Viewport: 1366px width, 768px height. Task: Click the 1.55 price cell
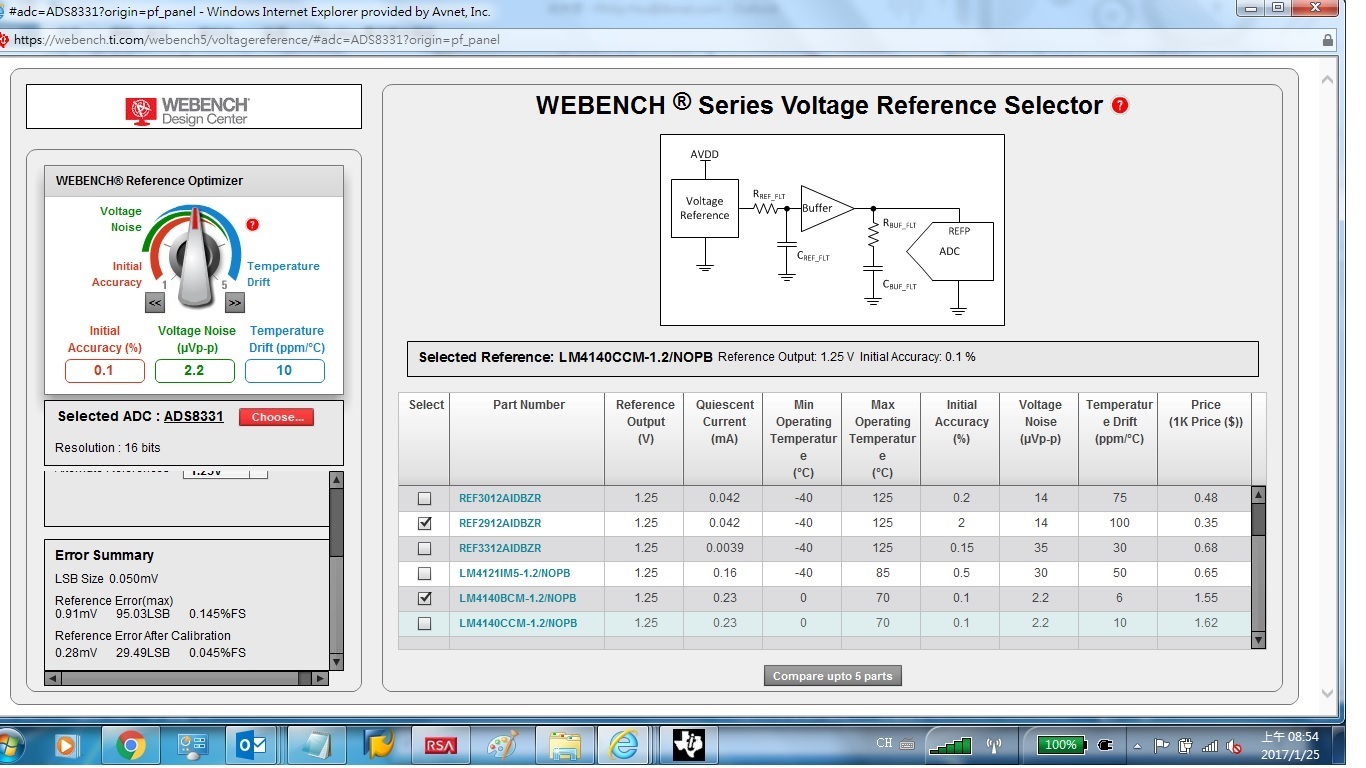pyautogui.click(x=1205, y=598)
